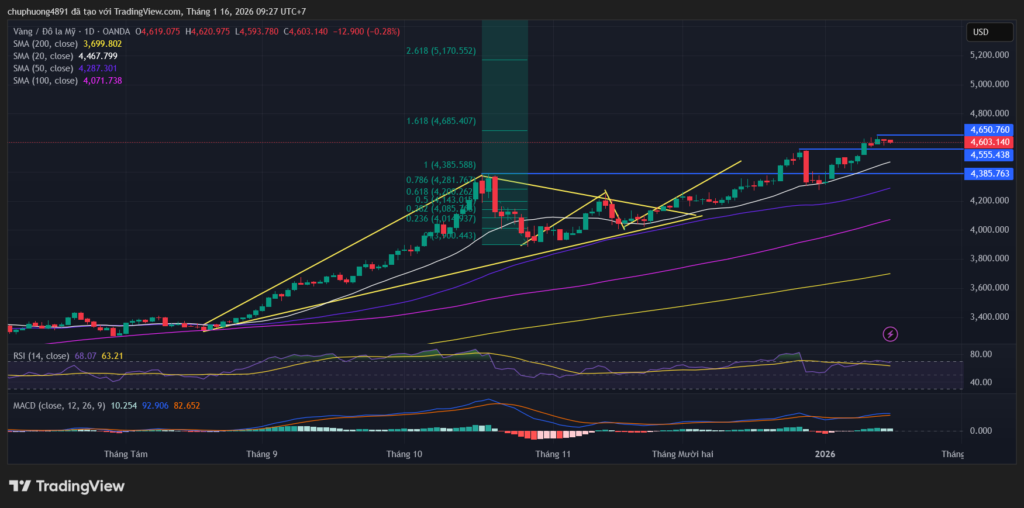Select the SMA (50, close) indicator legend
The height and width of the screenshot is (508, 1024).
tap(44, 69)
